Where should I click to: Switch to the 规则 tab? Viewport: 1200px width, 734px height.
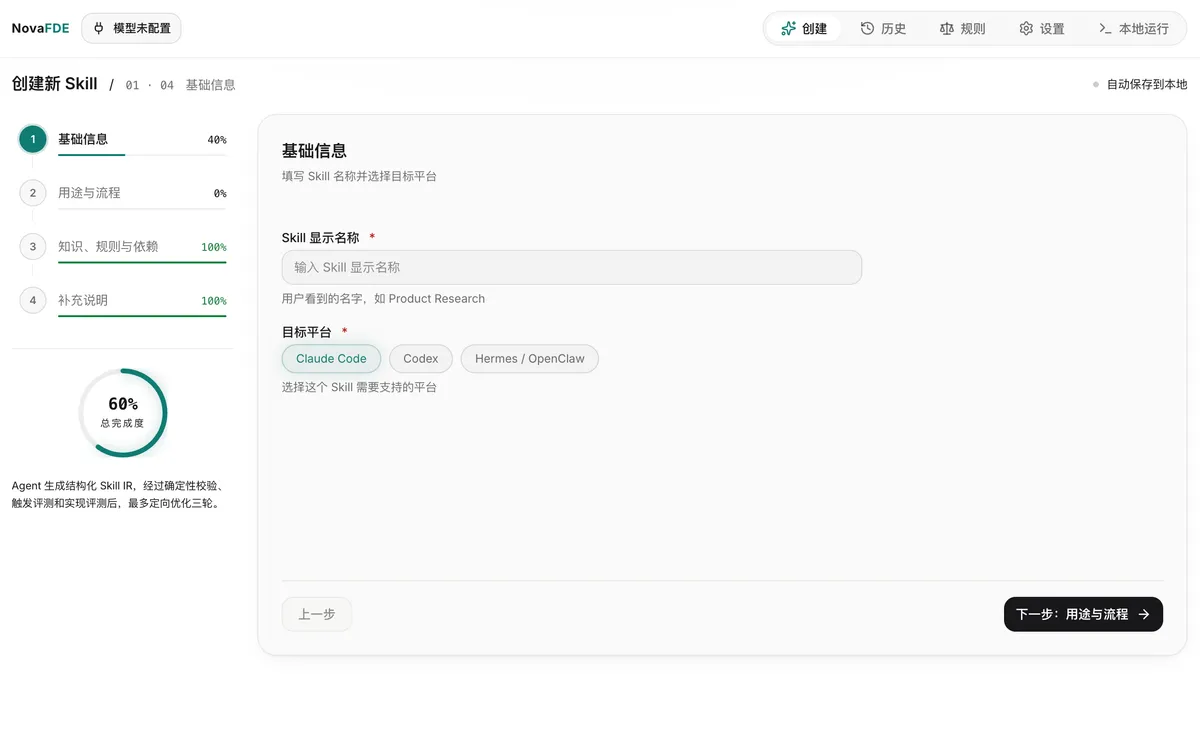[x=962, y=28]
